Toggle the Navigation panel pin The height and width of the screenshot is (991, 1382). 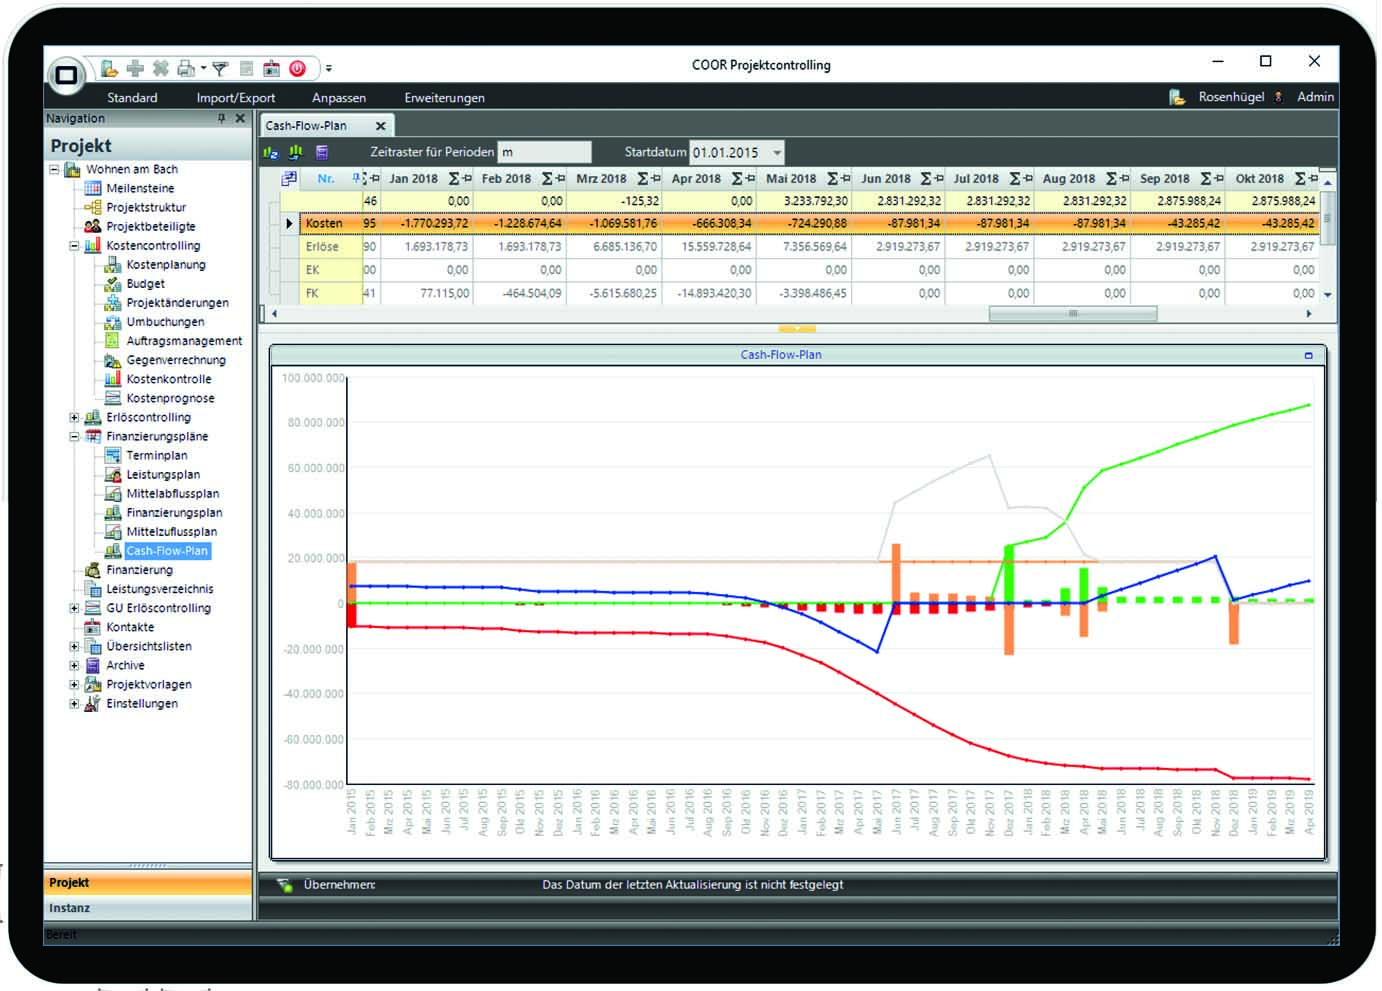tap(222, 118)
